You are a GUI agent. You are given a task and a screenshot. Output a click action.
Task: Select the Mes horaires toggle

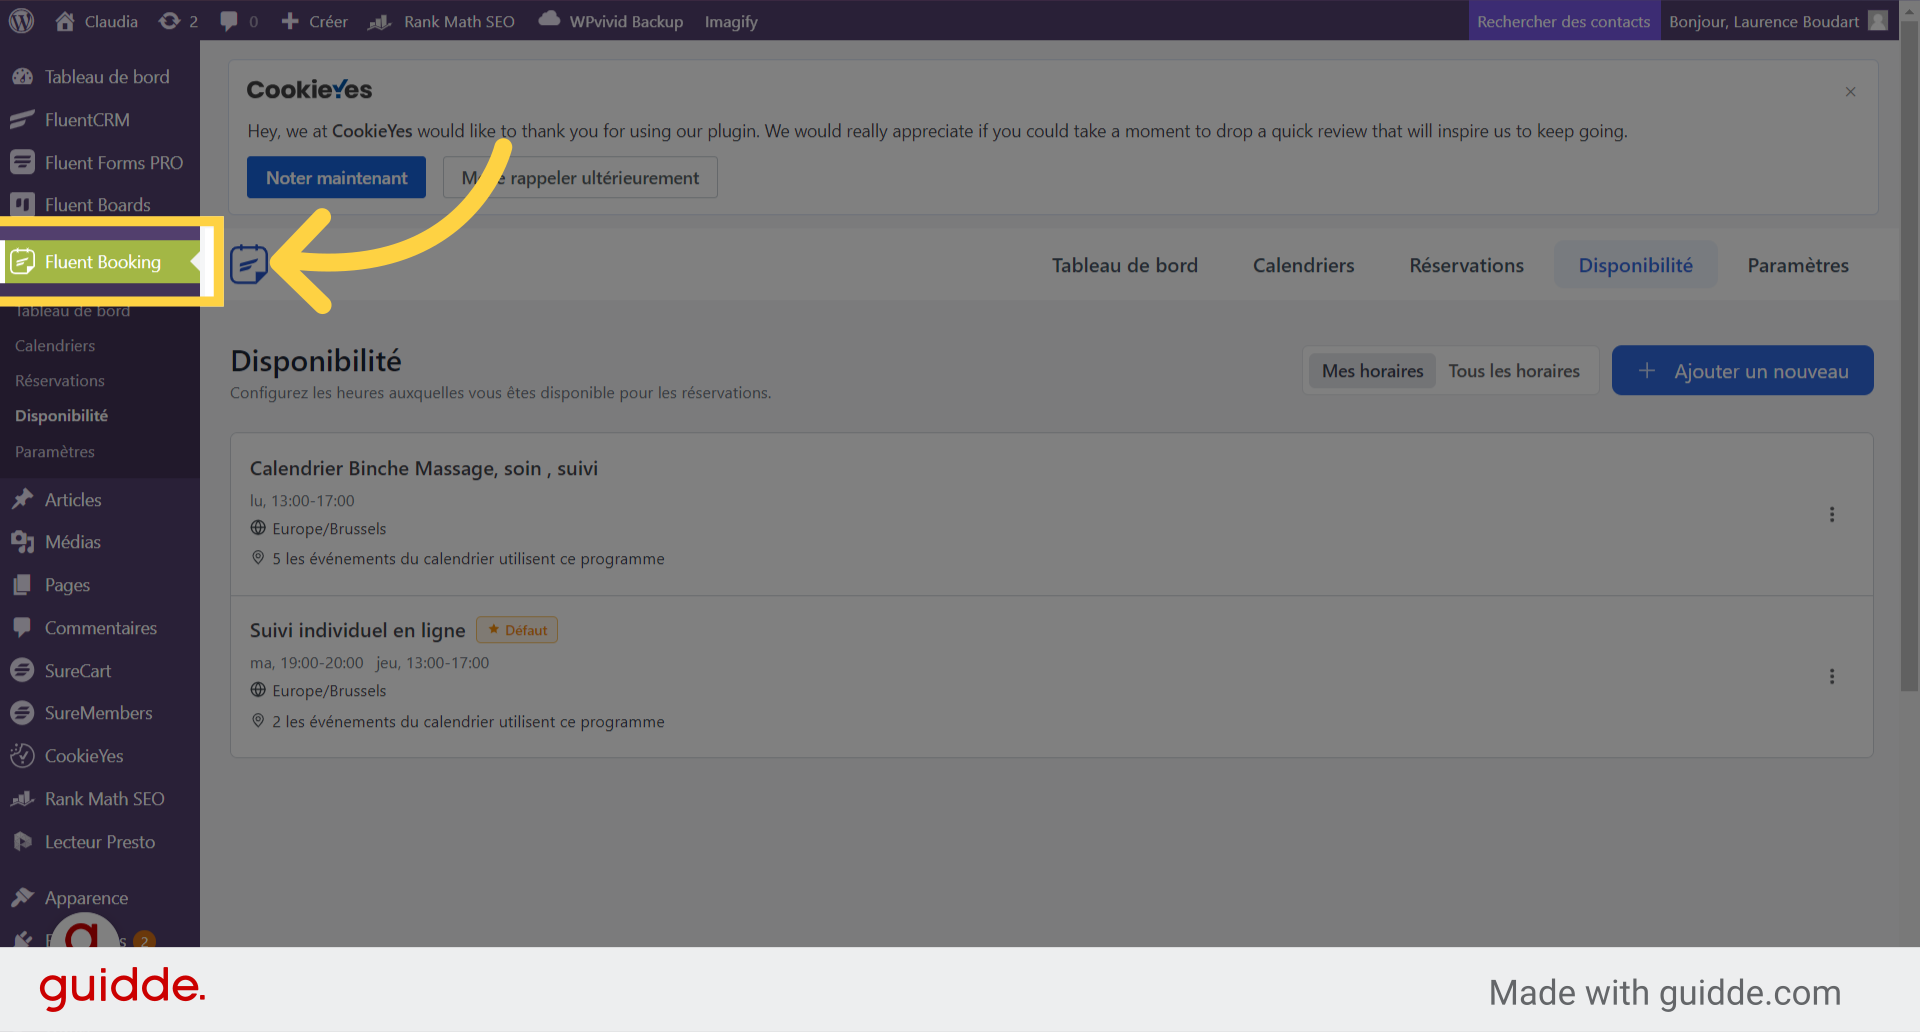click(1372, 371)
